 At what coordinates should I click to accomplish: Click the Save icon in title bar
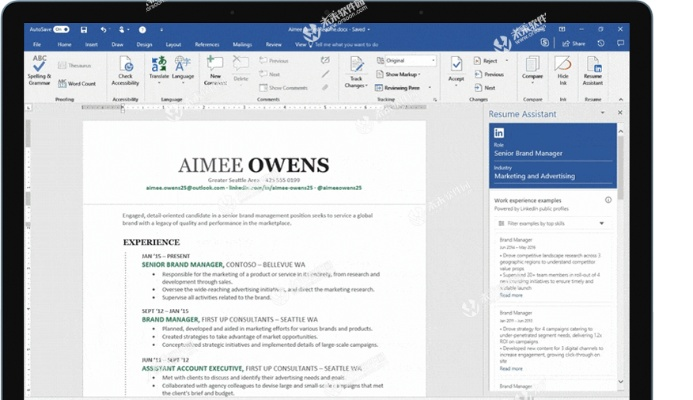[x=84, y=30]
